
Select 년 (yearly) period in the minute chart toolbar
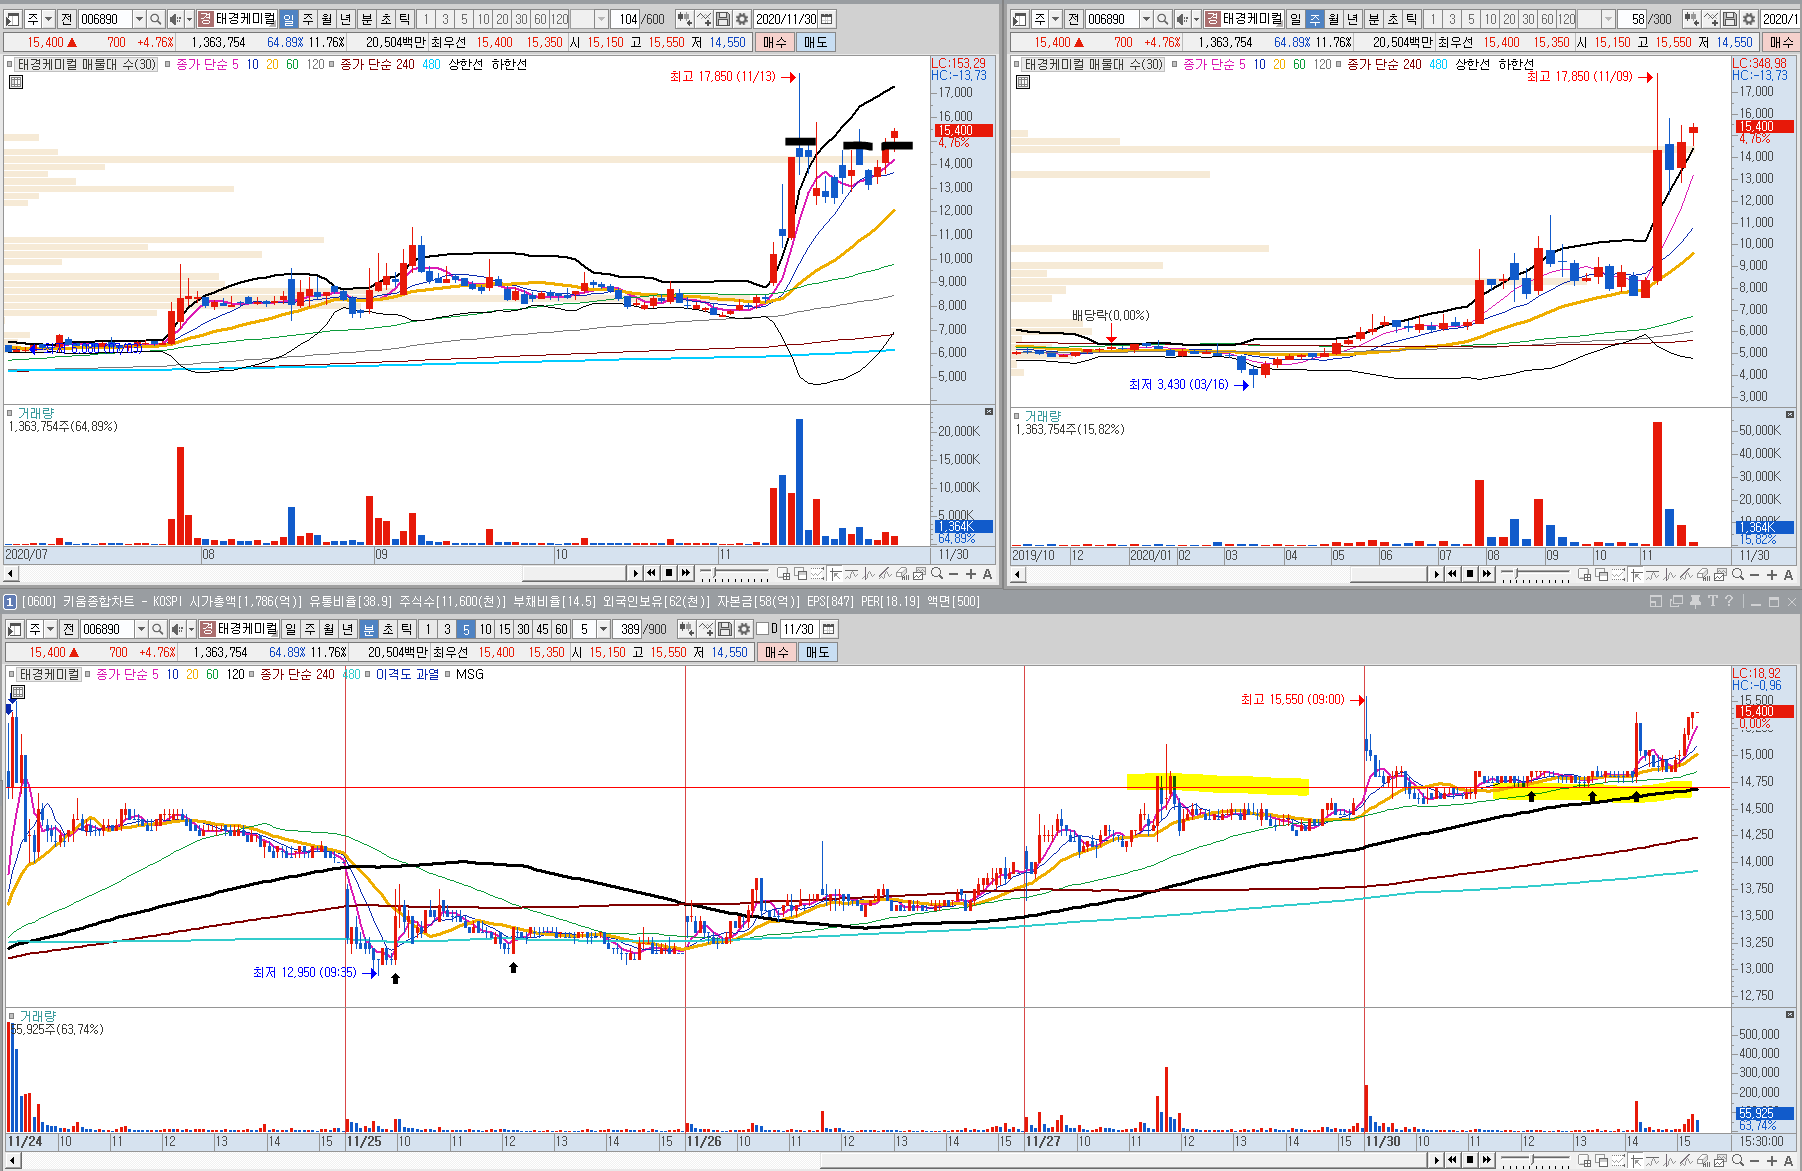coord(348,629)
